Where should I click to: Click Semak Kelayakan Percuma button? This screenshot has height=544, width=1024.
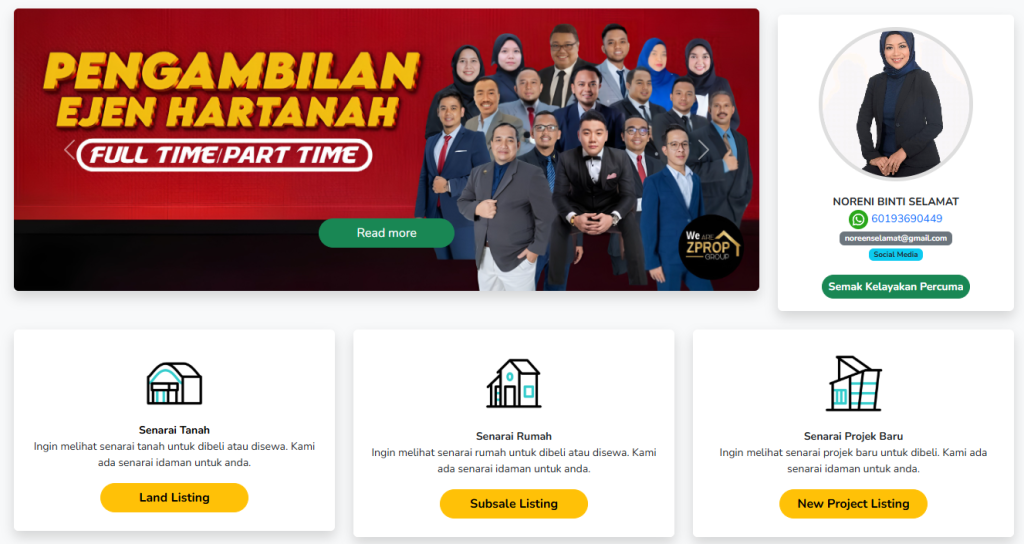click(896, 287)
